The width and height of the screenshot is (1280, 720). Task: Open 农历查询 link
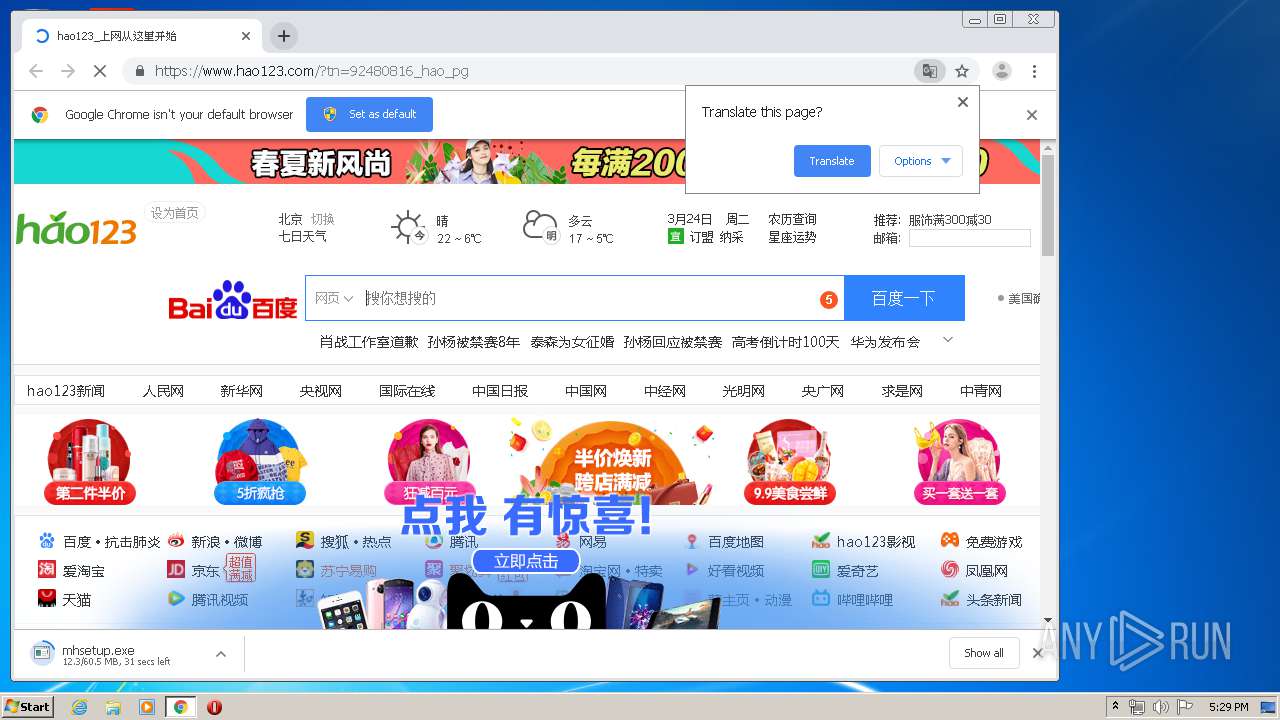tap(792, 219)
